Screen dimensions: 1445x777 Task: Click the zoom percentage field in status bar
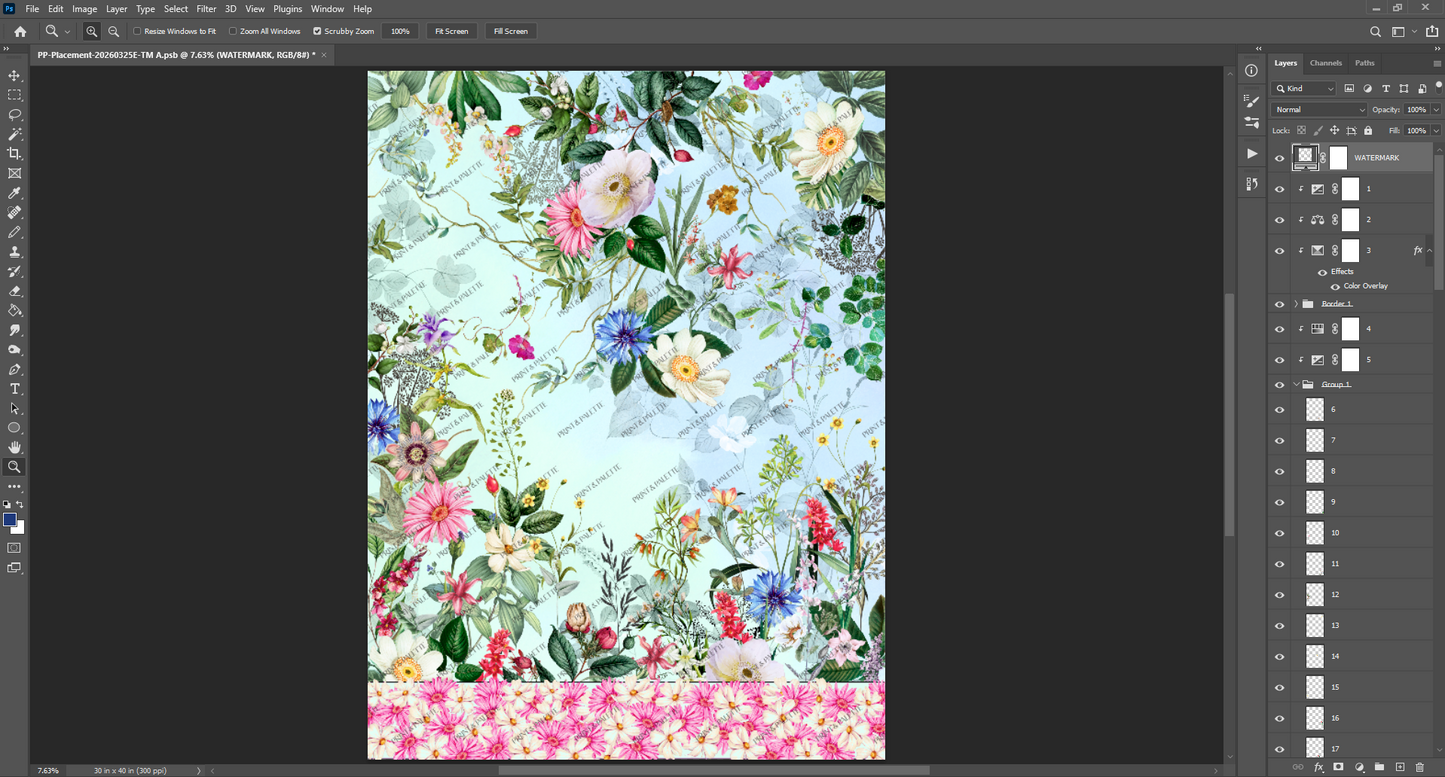tap(48, 771)
